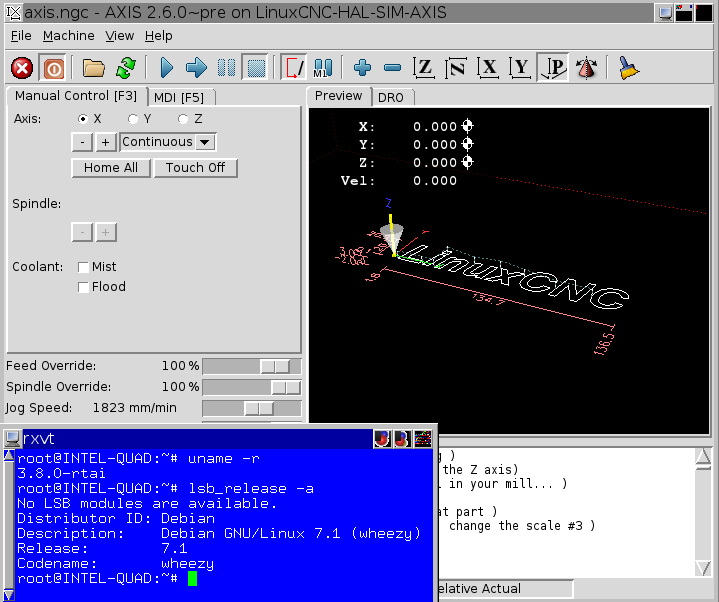Screen dimensions: 719x602
Task: Click the G-code scroll down arrow
Action: pos(703,568)
